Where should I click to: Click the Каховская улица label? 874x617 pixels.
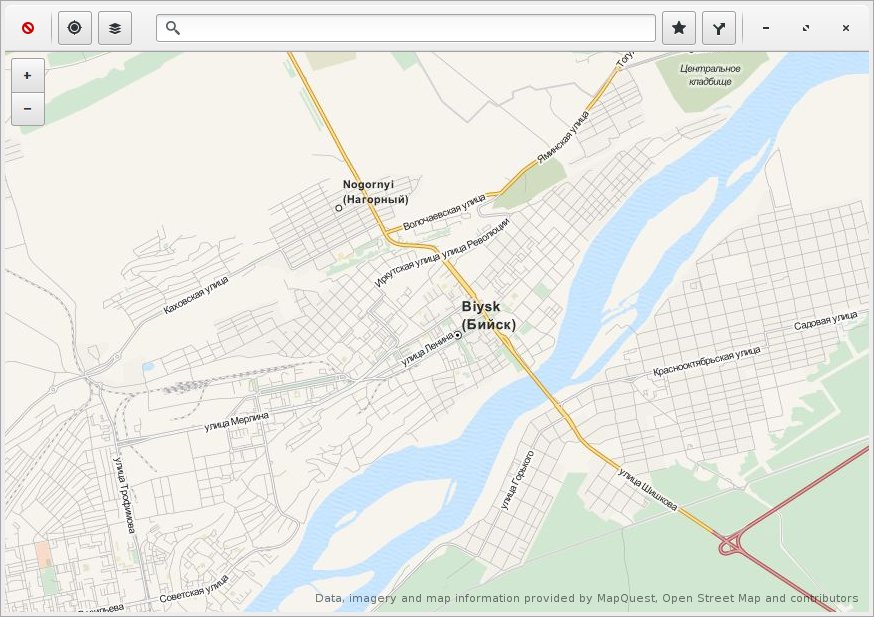click(196, 295)
